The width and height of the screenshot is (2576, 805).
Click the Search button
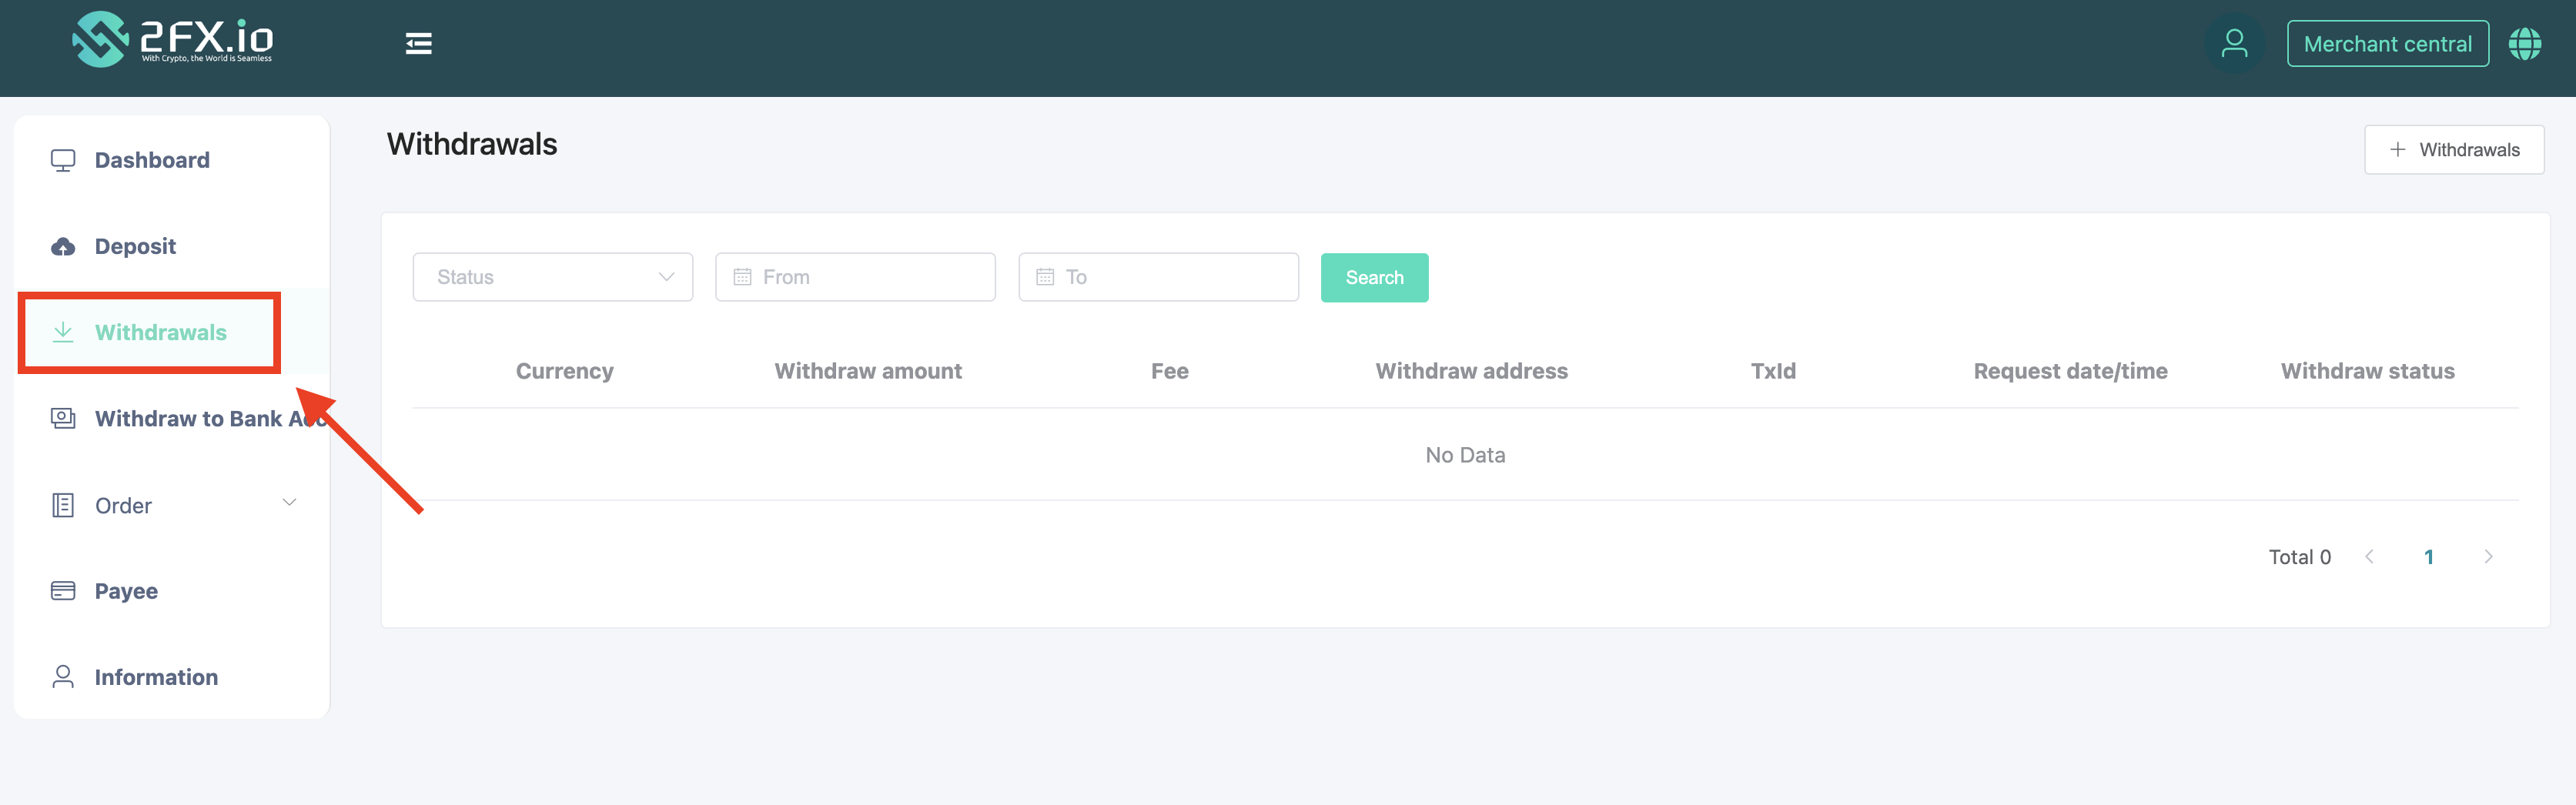click(1374, 278)
